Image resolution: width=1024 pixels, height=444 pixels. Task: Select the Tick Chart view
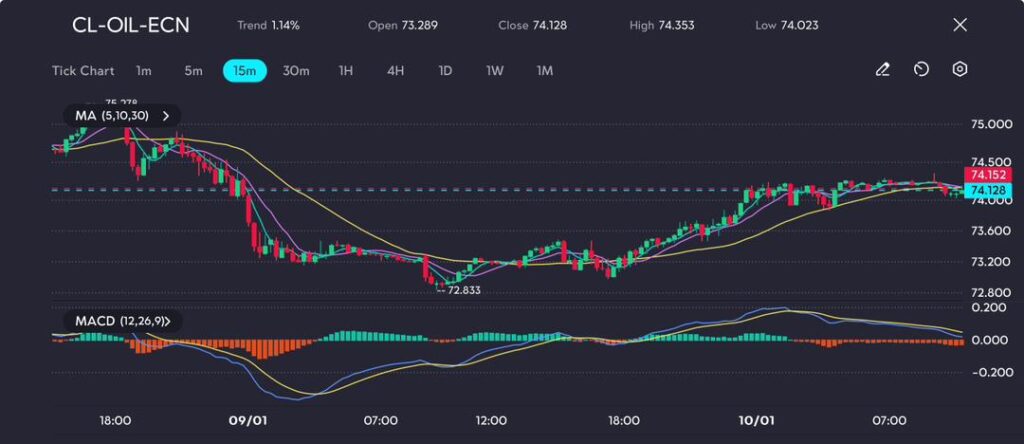pos(83,71)
